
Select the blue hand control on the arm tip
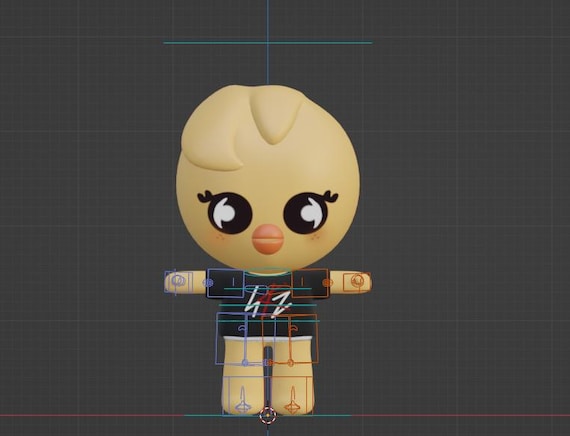(x=178, y=282)
